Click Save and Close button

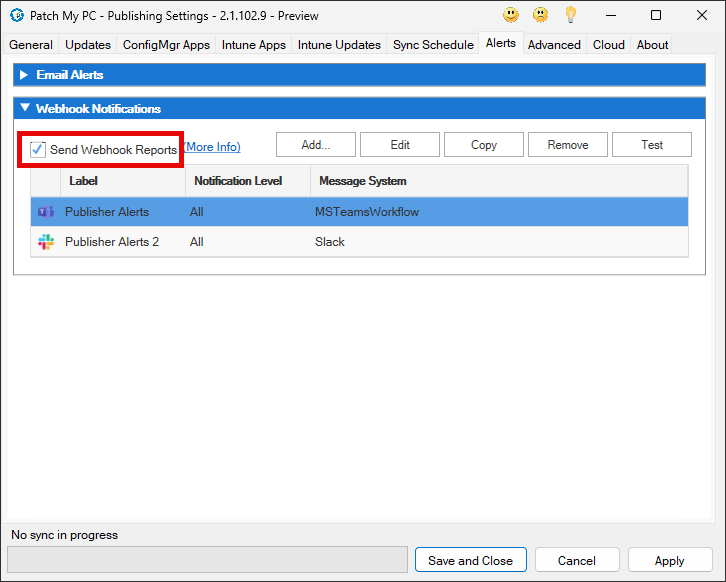[471, 560]
